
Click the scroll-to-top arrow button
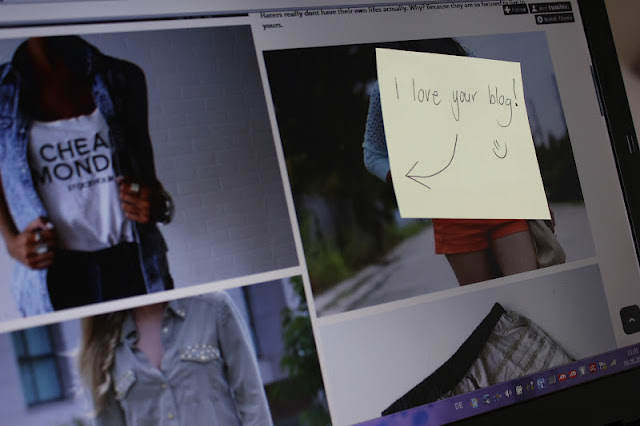631,320
